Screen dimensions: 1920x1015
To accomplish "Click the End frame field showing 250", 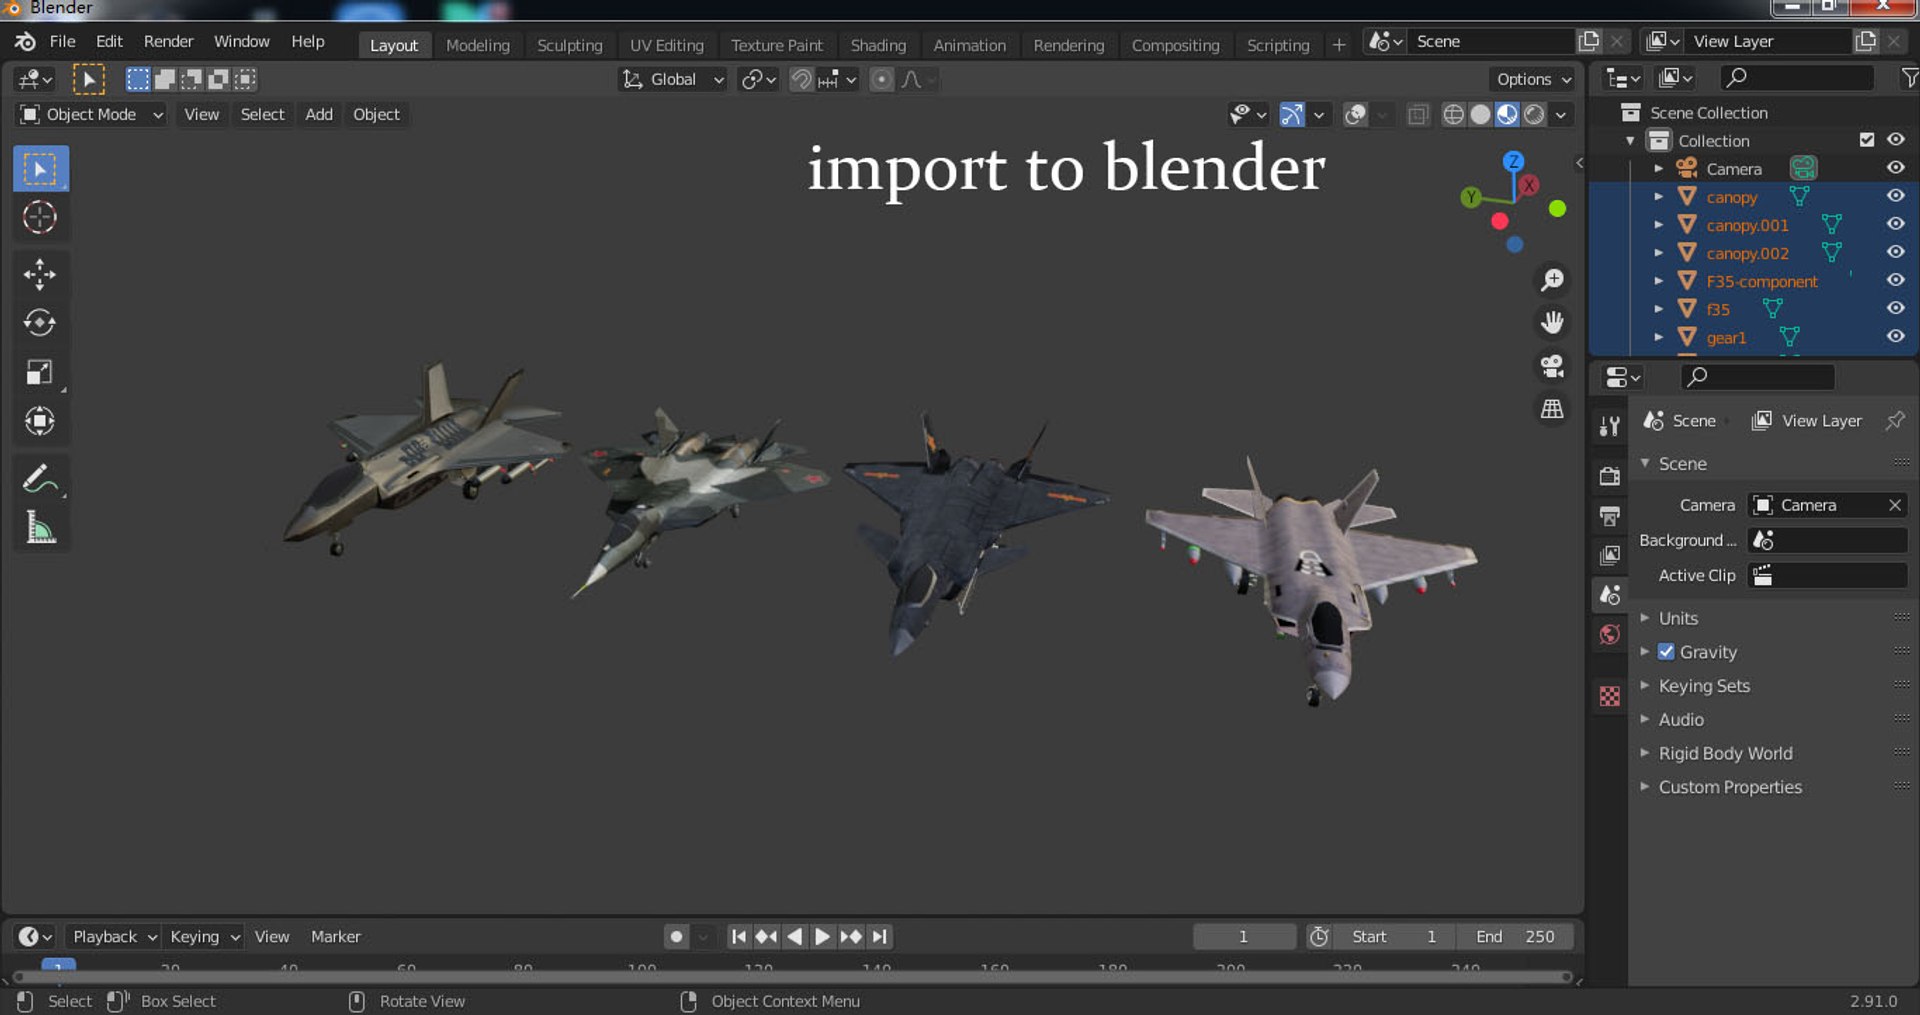I will pyautogui.click(x=1514, y=937).
